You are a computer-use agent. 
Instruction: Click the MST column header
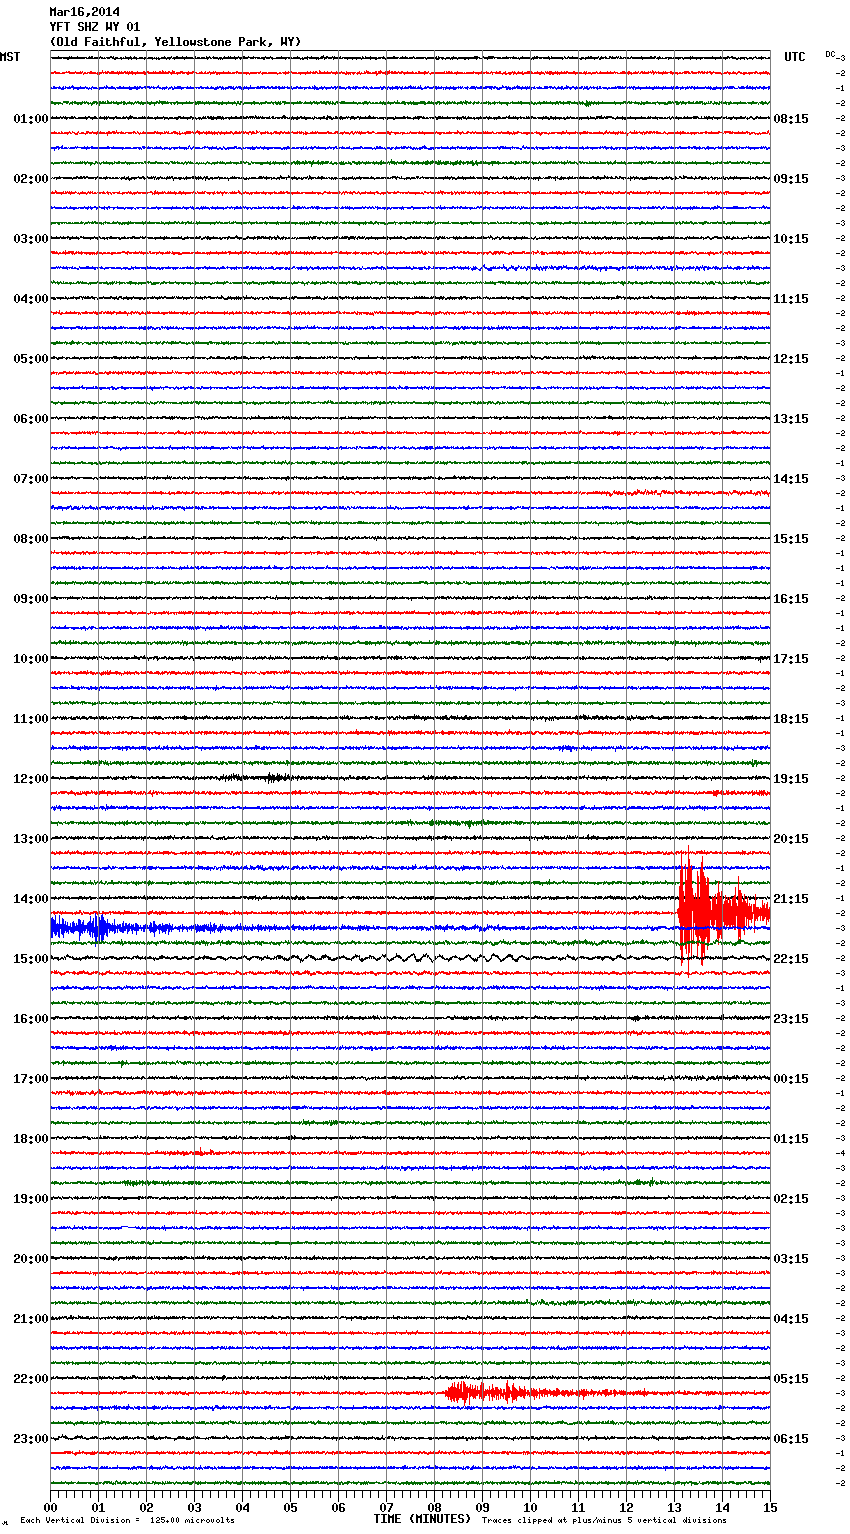pyautogui.click(x=10, y=57)
